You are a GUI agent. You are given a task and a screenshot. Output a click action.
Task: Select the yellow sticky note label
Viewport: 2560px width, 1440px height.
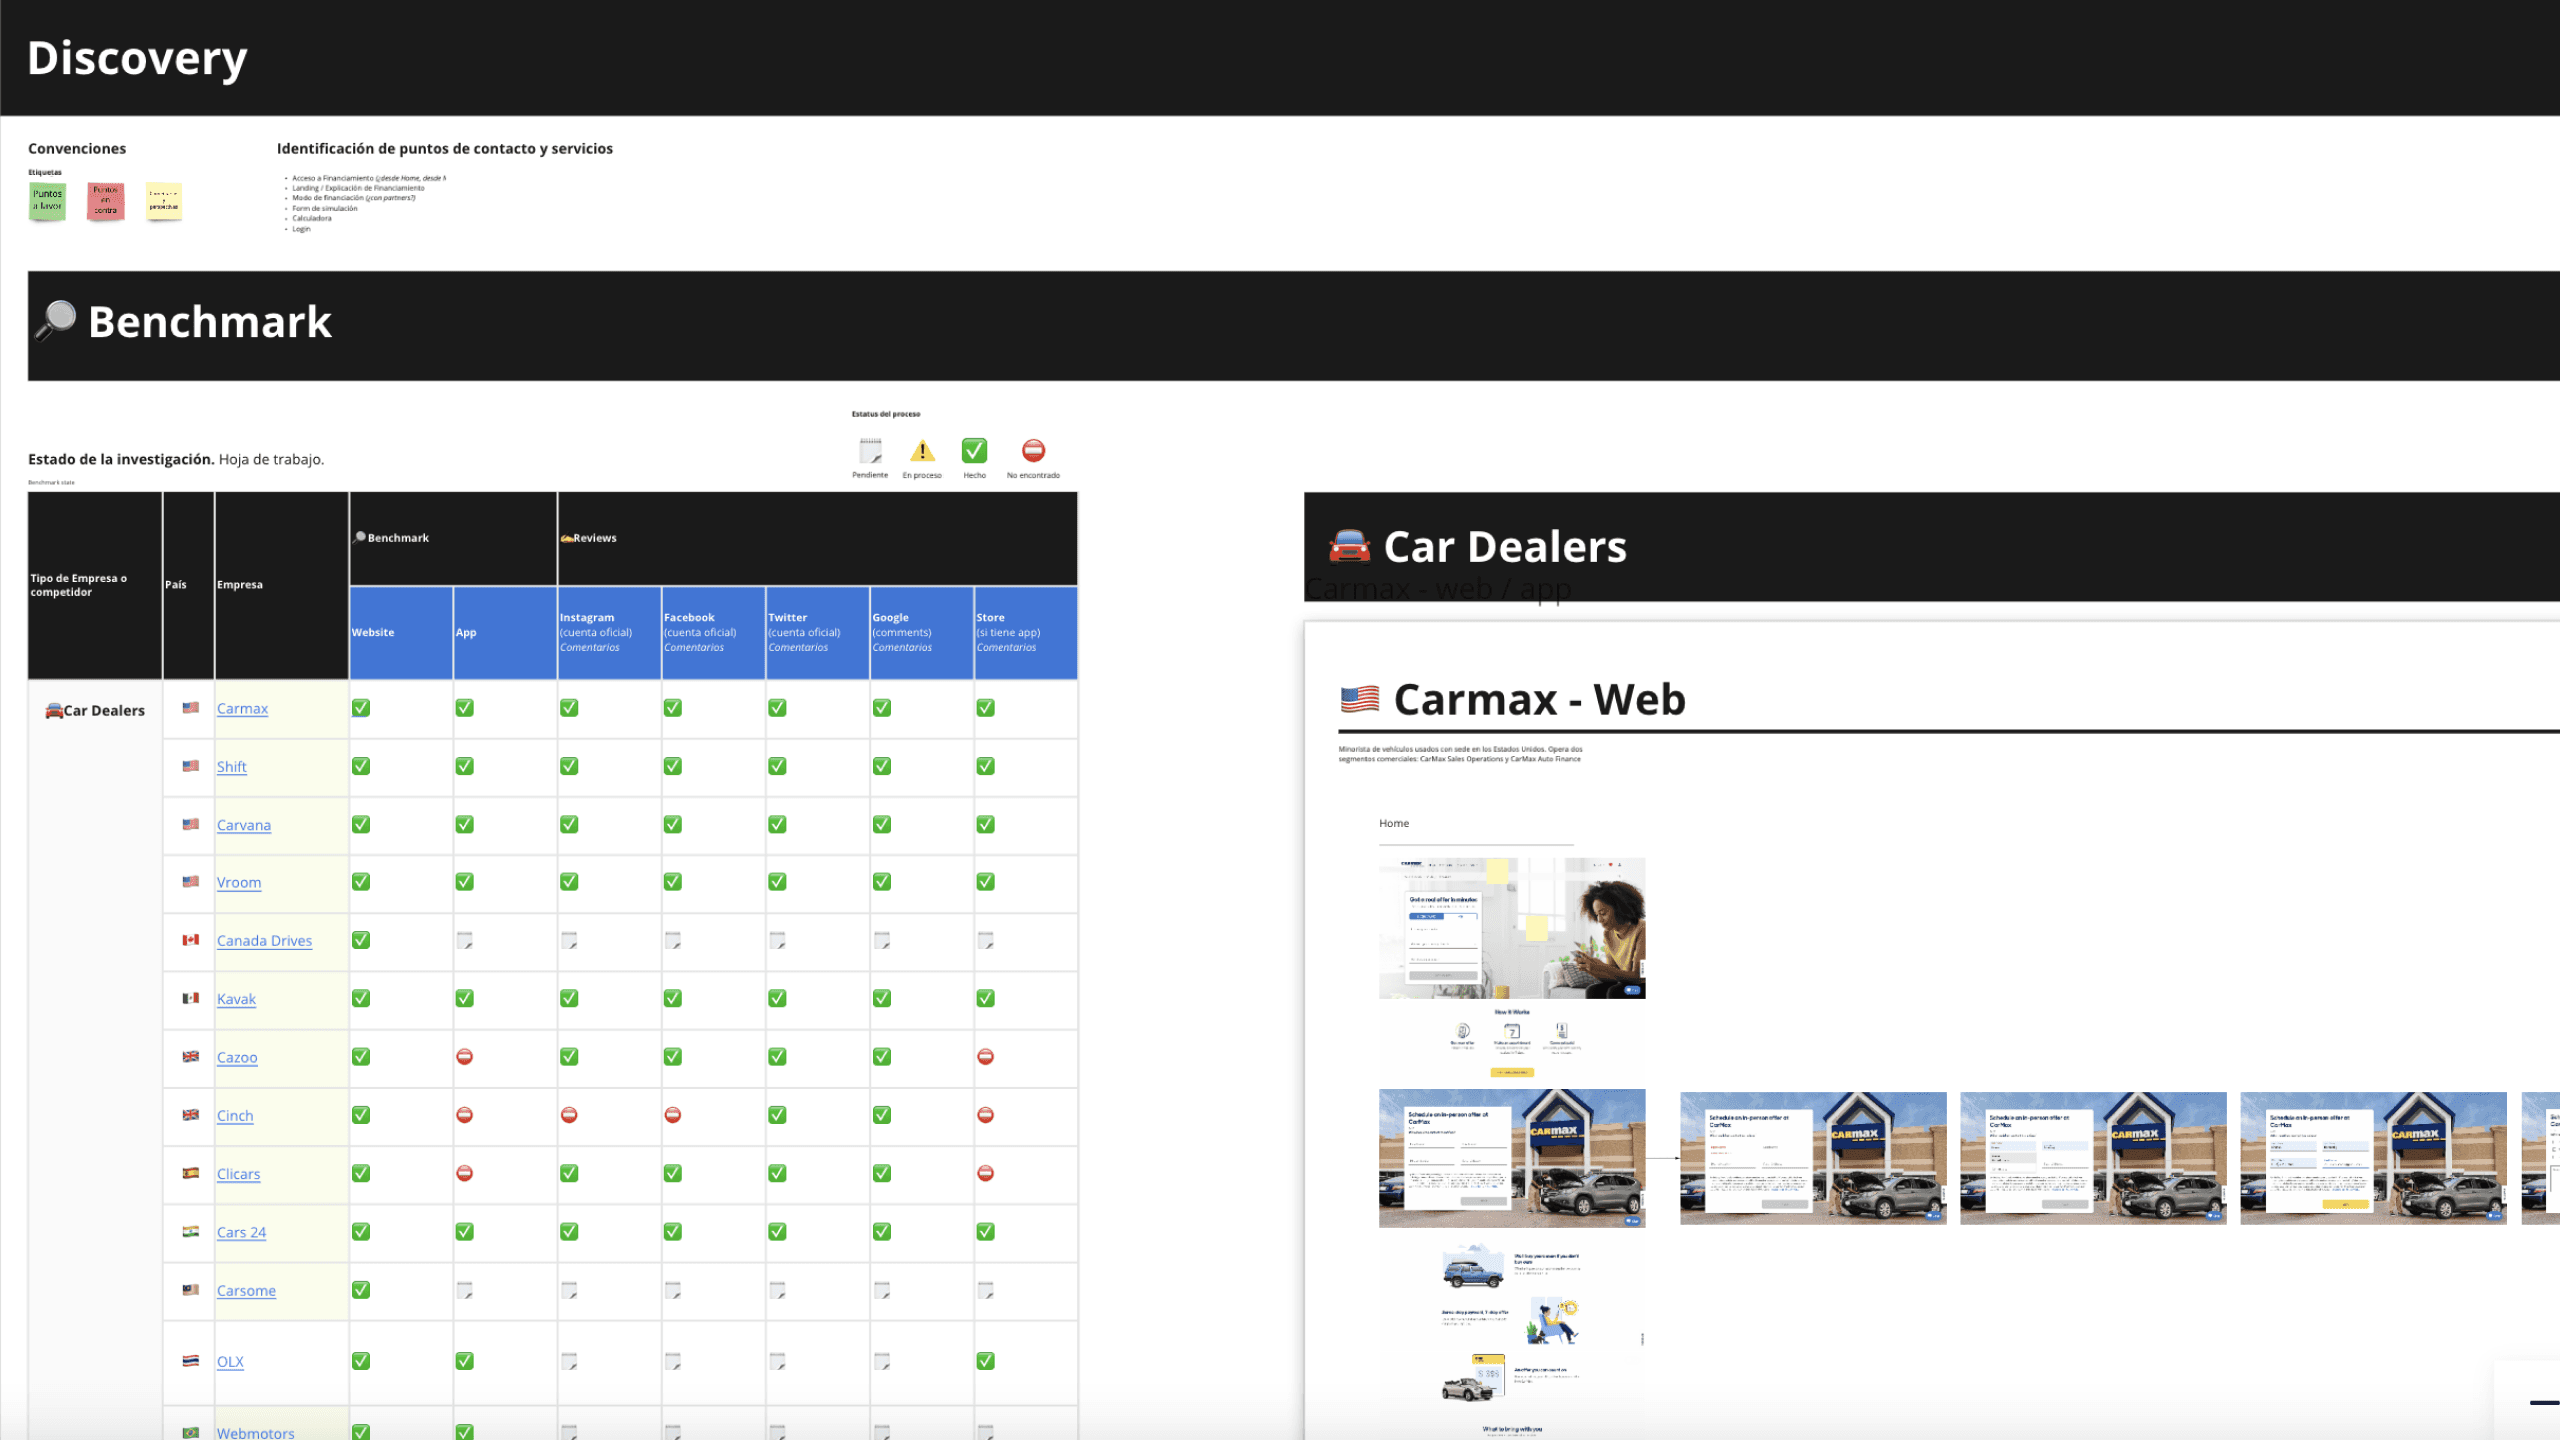point(164,200)
